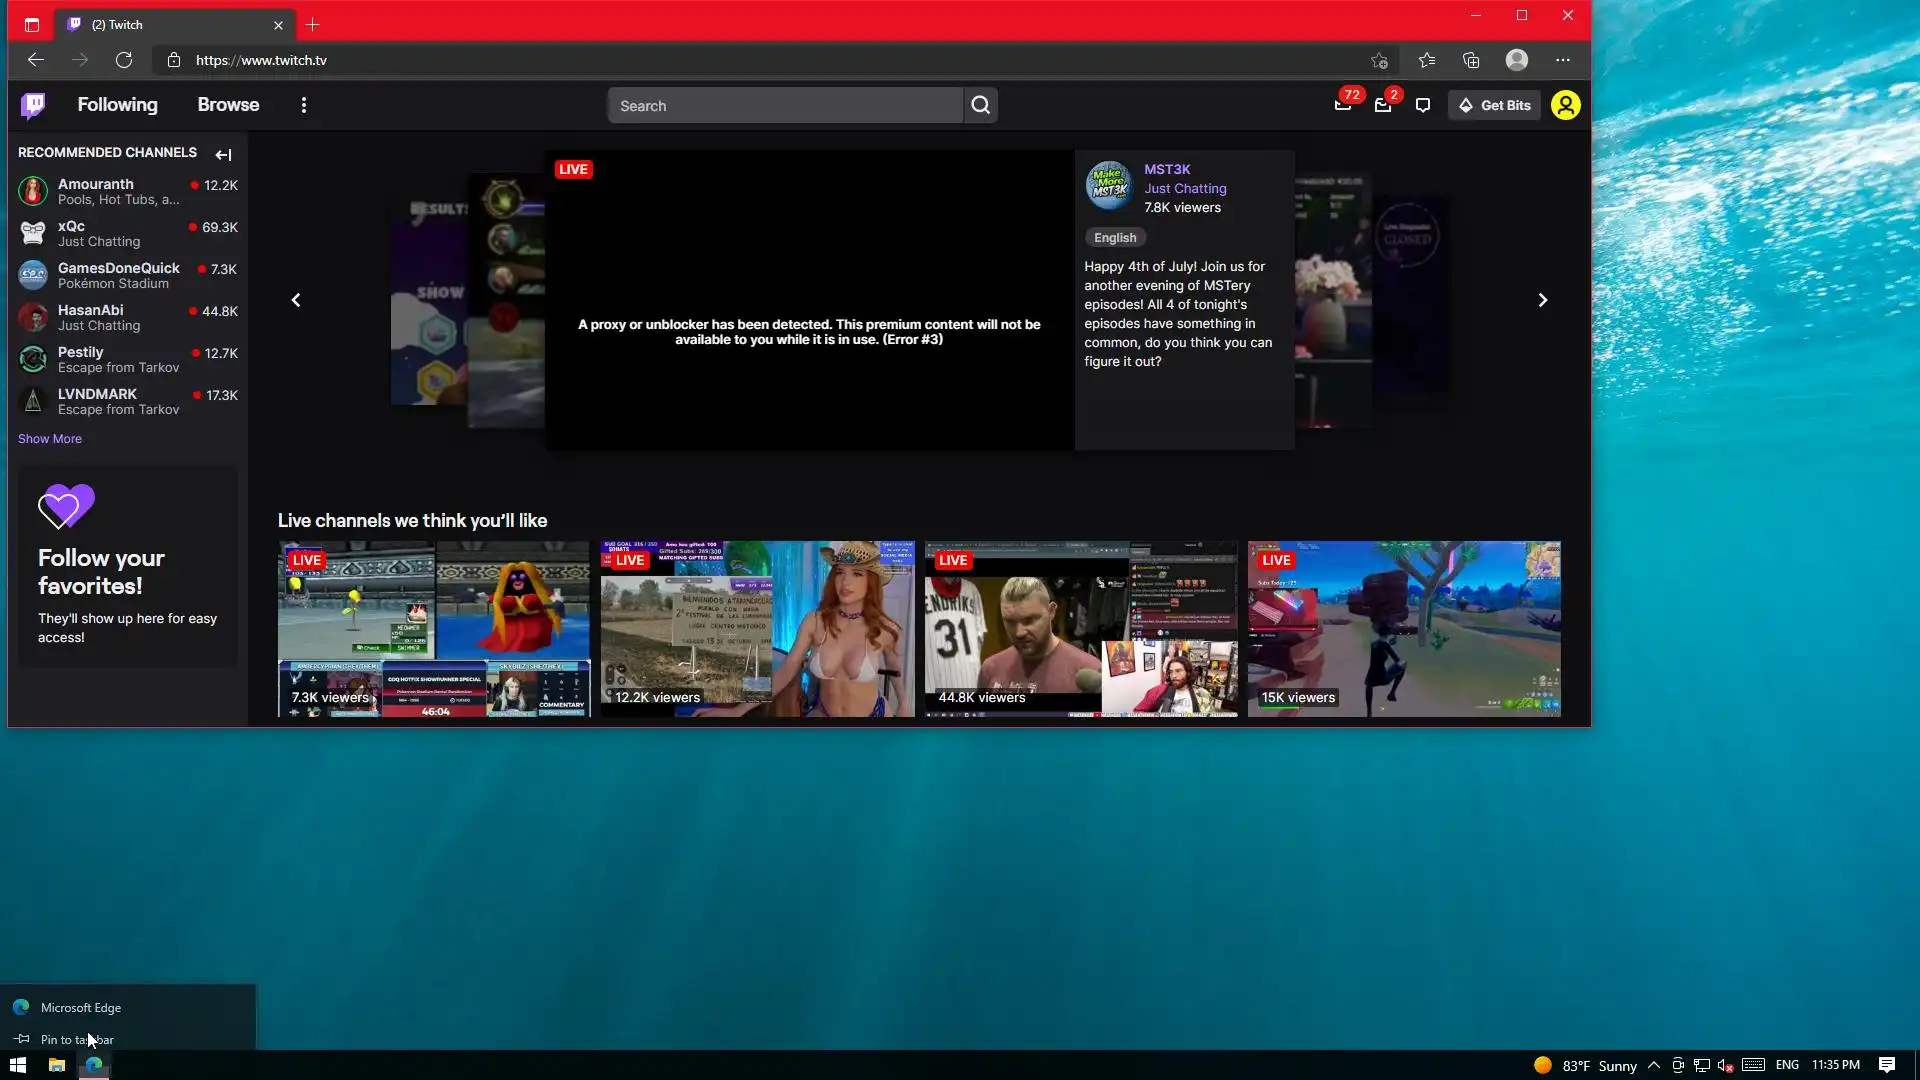
Task: Open the browser Collections icon
Action: tap(1471, 61)
